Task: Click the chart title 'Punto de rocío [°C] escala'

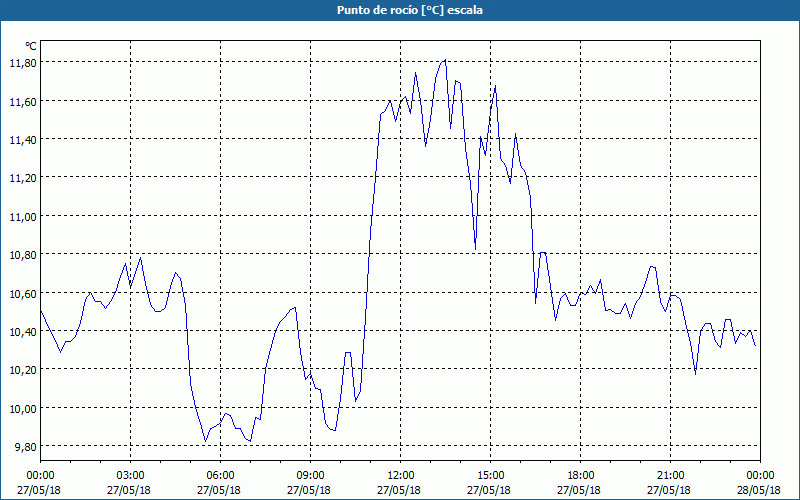Action: coord(410,10)
